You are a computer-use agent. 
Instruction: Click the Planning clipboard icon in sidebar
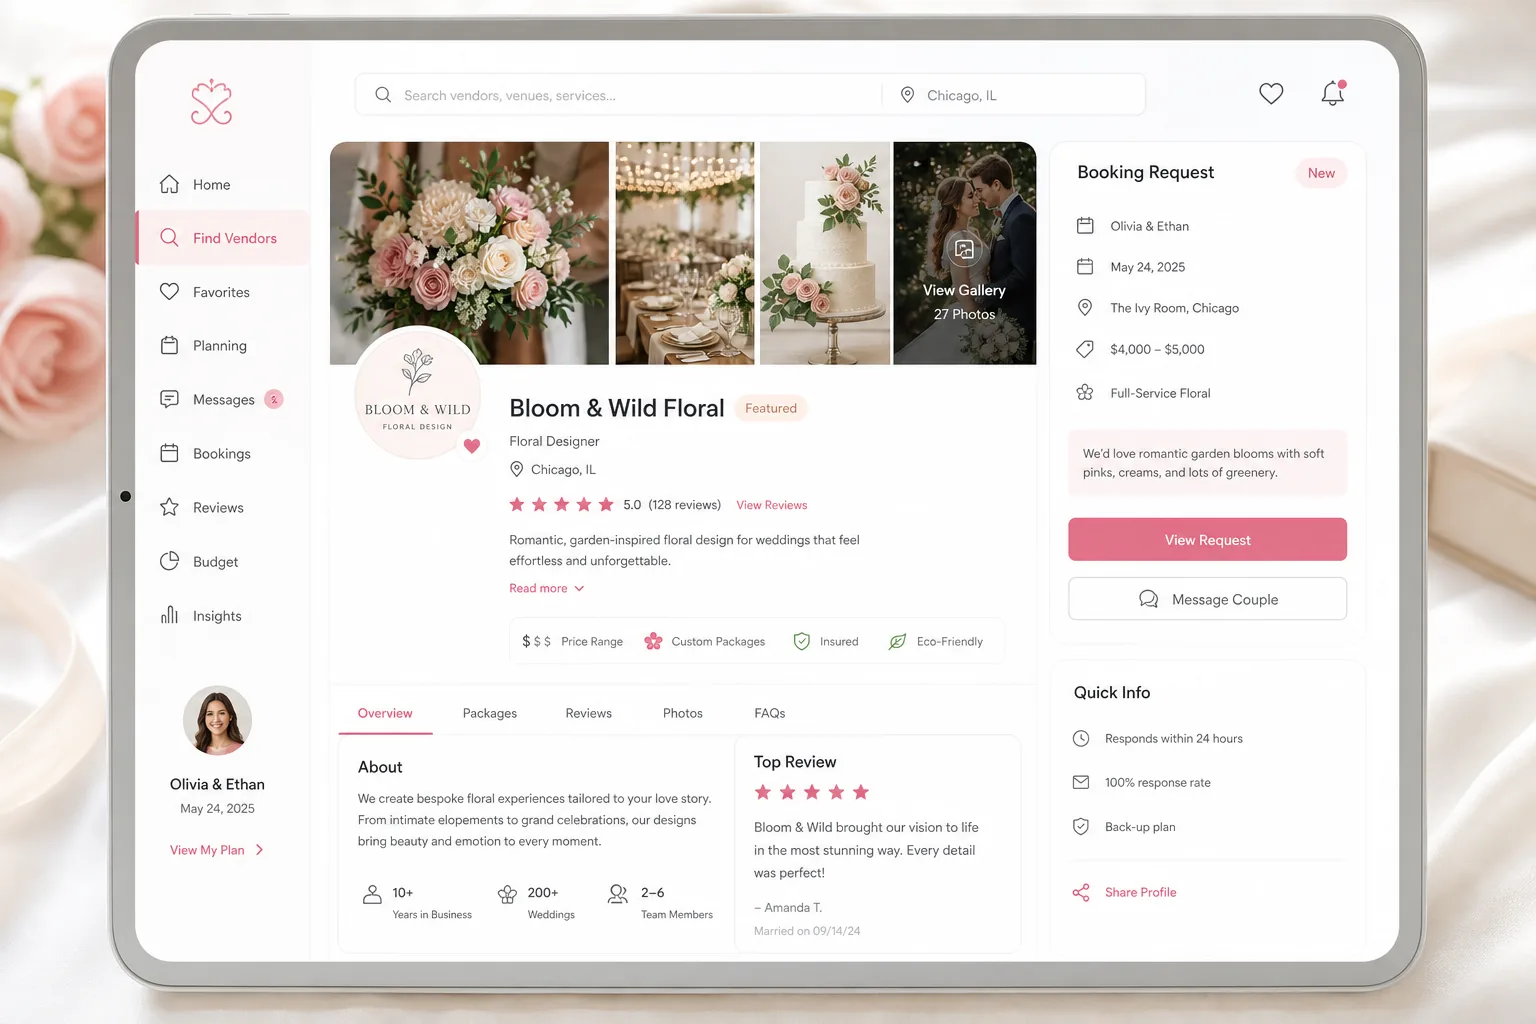[x=170, y=345]
